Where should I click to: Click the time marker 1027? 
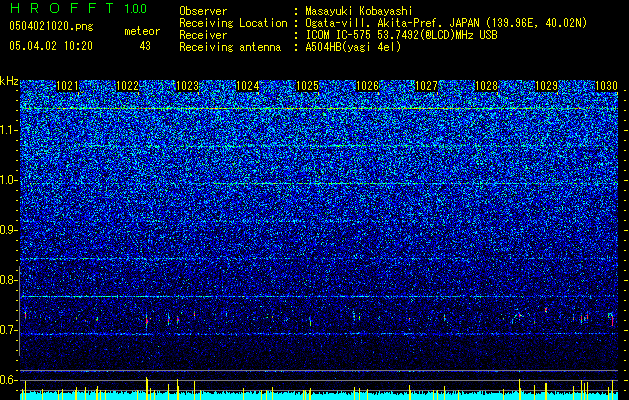tap(426, 86)
